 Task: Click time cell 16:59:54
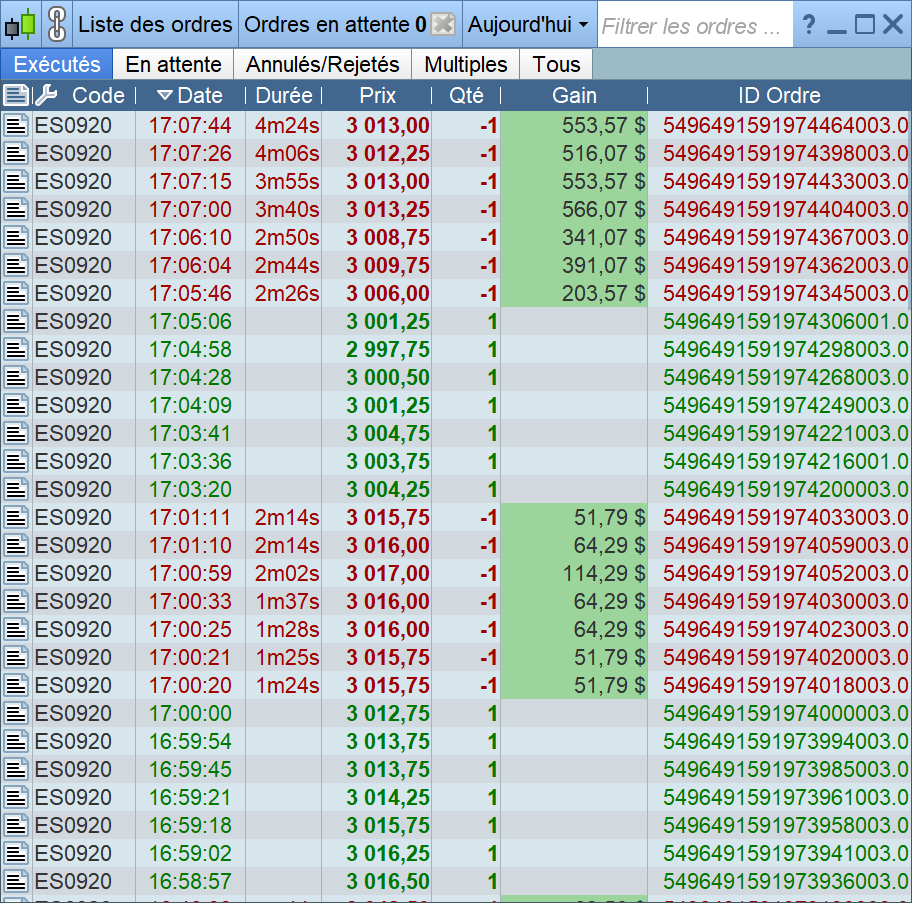click(x=190, y=741)
